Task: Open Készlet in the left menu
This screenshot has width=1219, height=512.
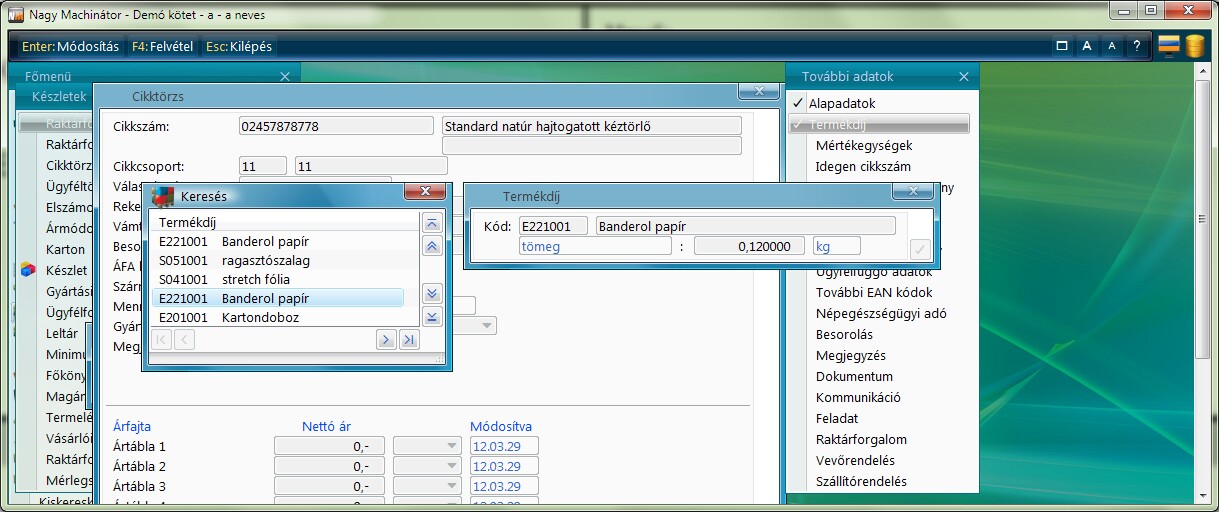Action: 66,270
